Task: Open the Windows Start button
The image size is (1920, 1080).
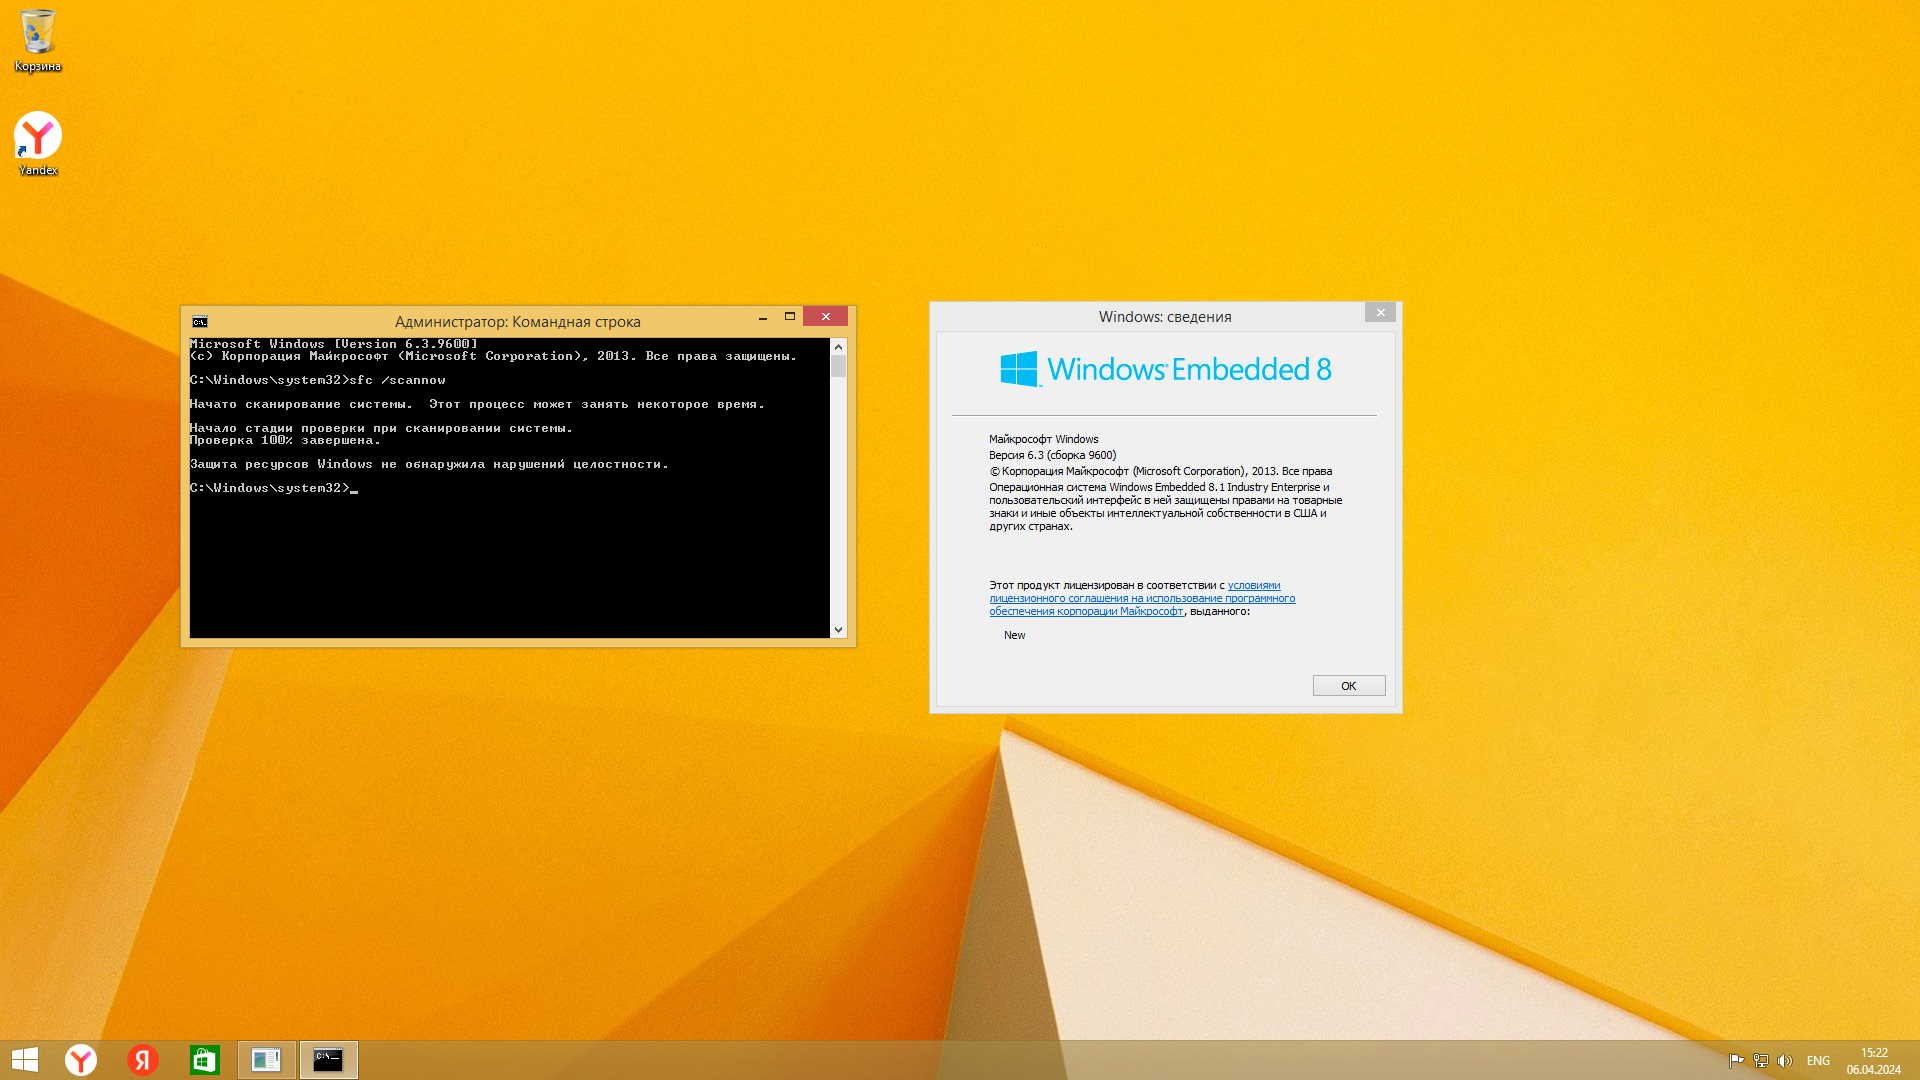Action: [x=24, y=1060]
